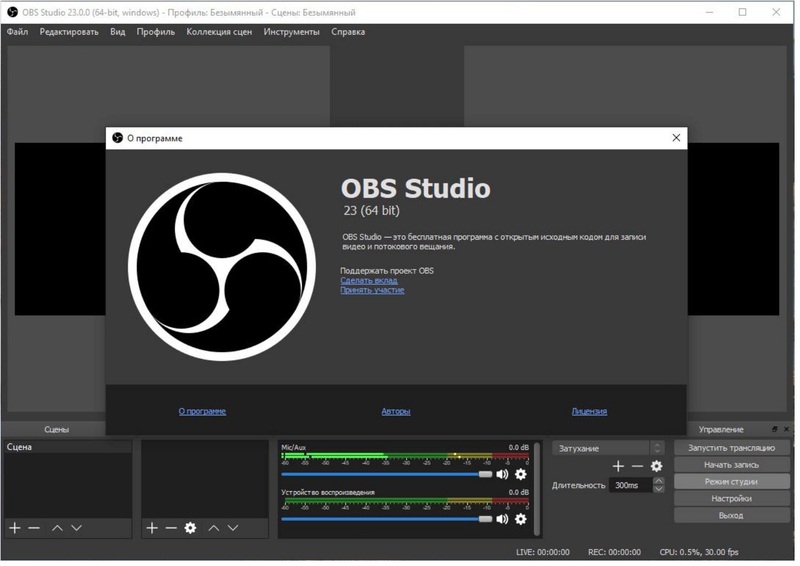Add a new scene with plus icon
This screenshot has height=566, width=800.
click(x=15, y=527)
